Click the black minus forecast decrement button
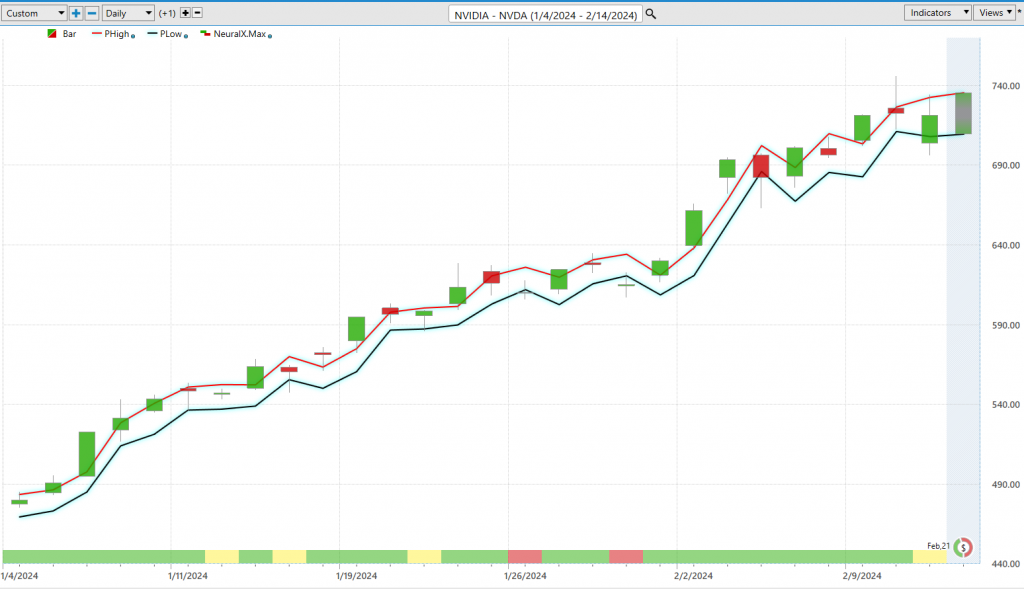 [197, 13]
